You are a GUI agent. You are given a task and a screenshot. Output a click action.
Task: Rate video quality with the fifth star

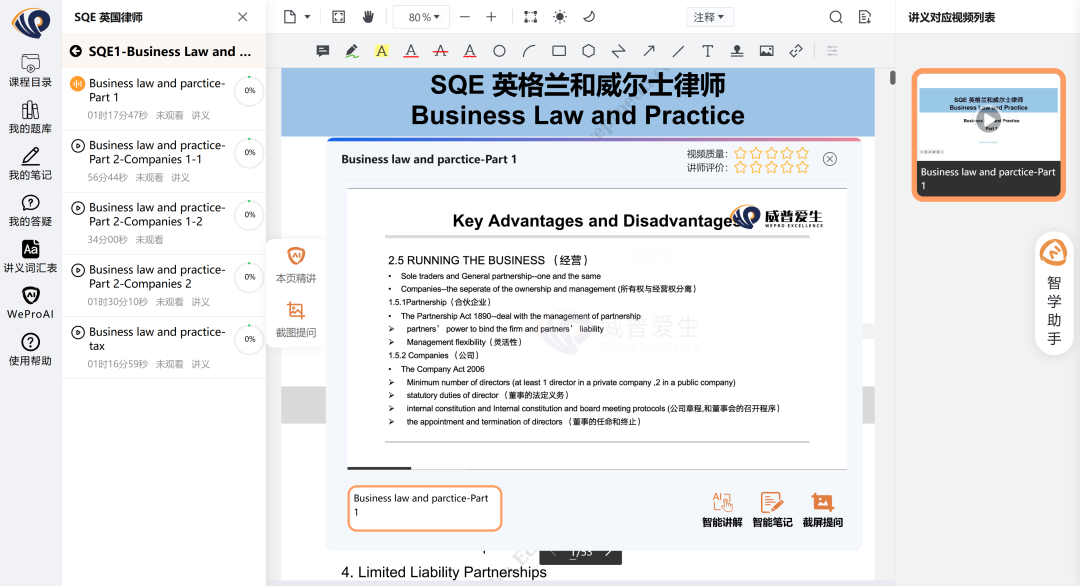tap(801, 153)
